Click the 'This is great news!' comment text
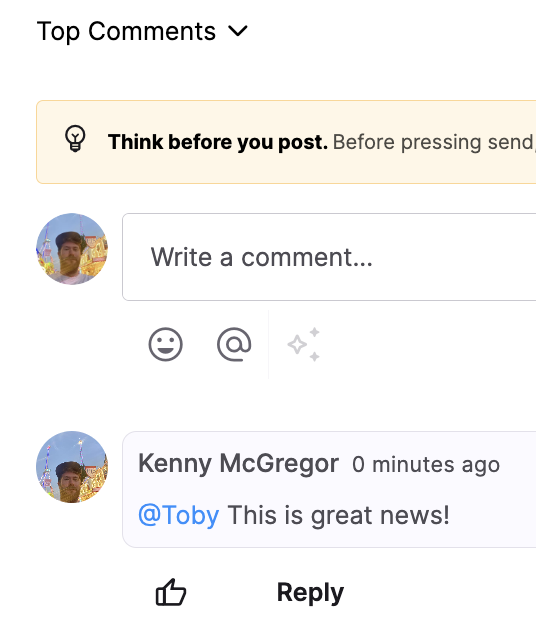536x630 pixels. (338, 515)
